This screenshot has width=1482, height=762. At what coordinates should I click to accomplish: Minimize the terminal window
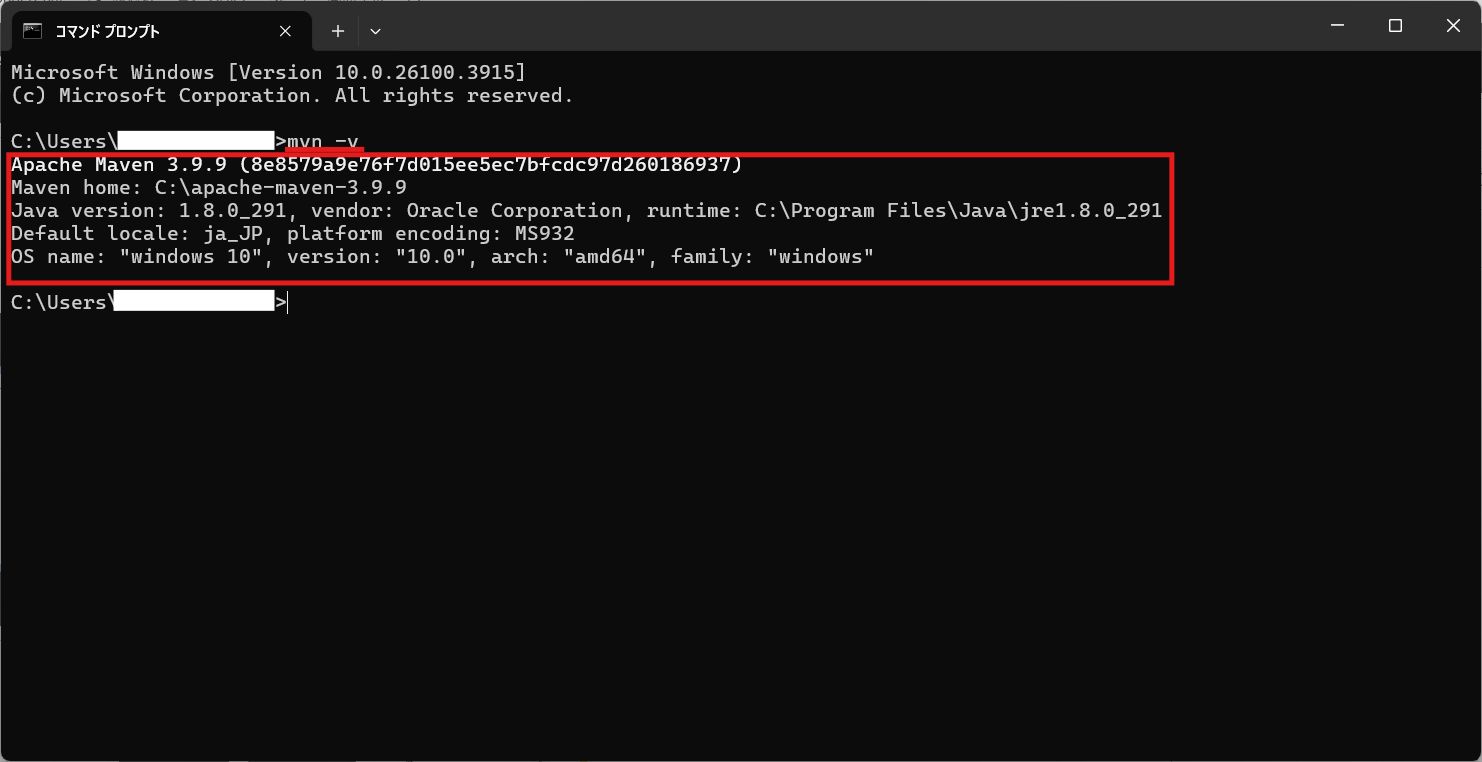pos(1337,26)
